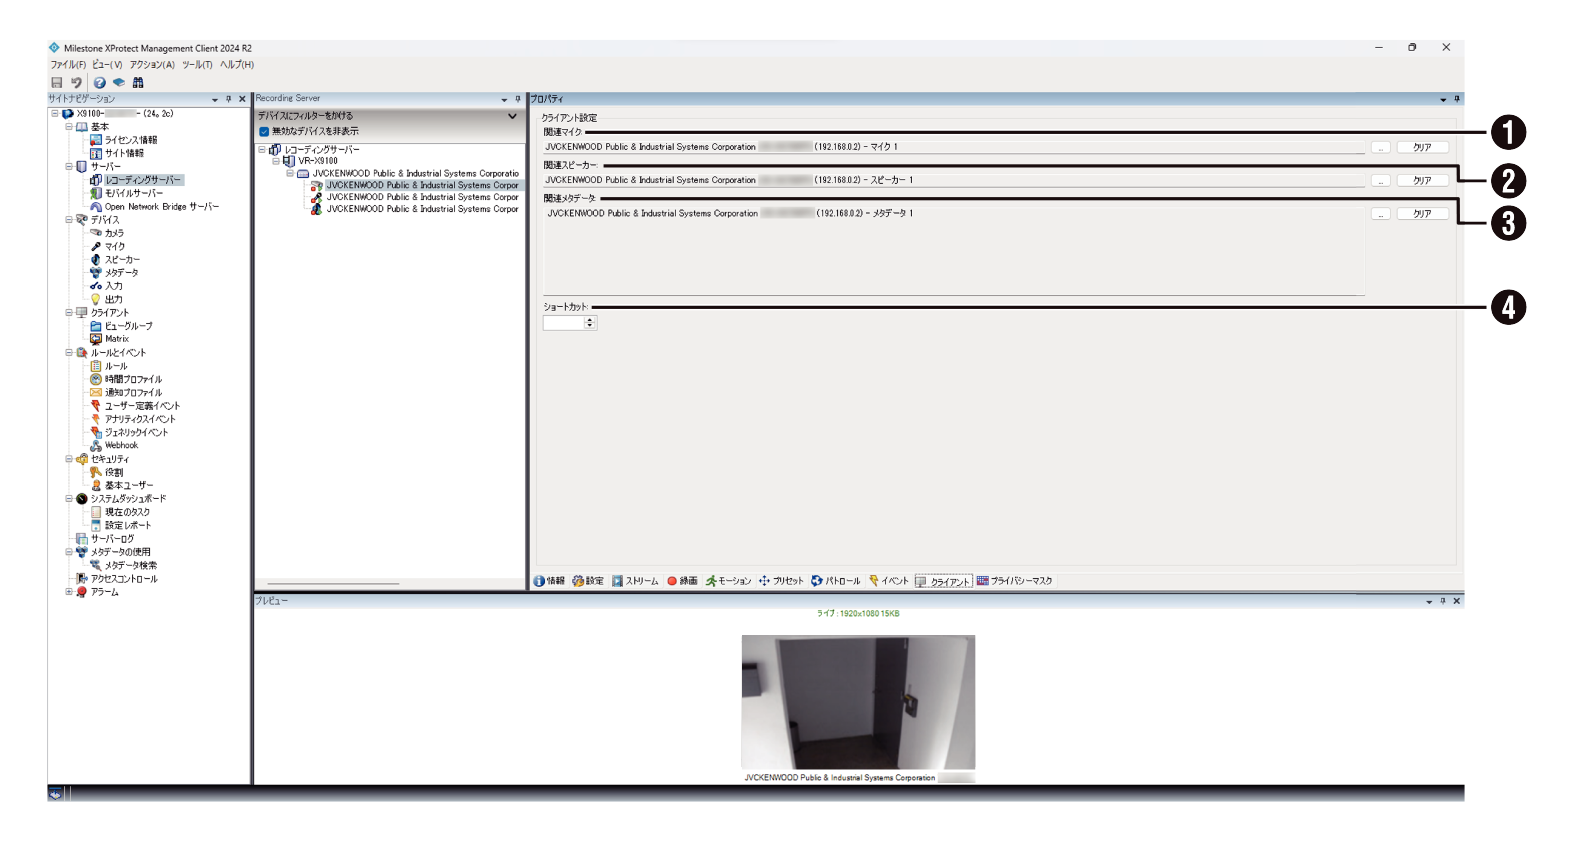1594x841 pixels.
Task: Switch to モーション tab
Action: (x=728, y=581)
